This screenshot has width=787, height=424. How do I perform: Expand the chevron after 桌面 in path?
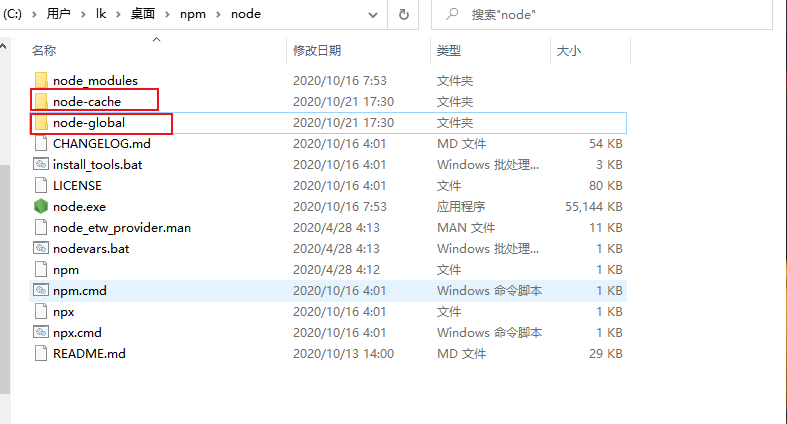pos(167,15)
